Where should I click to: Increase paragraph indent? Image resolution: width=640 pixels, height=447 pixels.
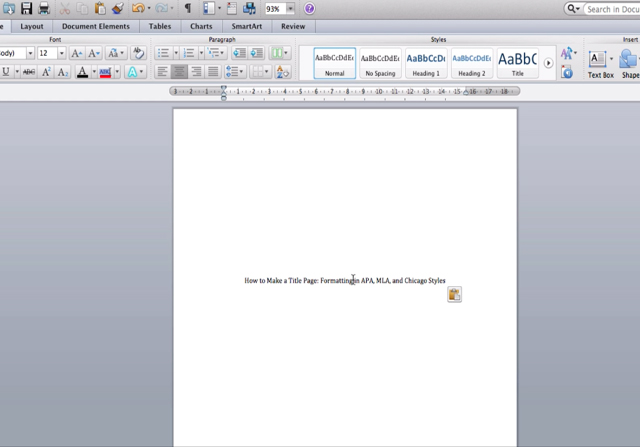(257, 53)
